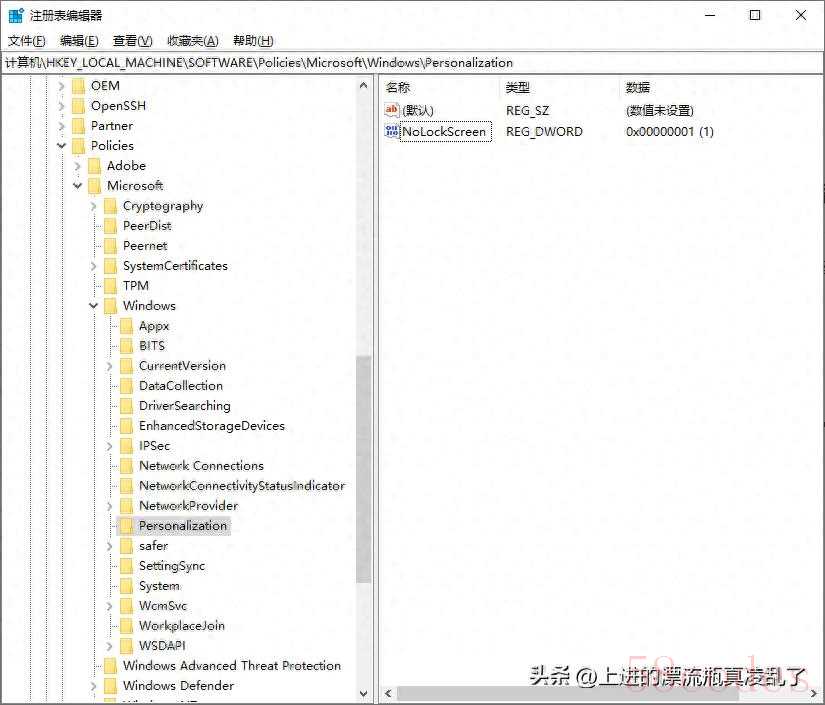Select the Windows Advanced Threat Protection key
This screenshot has height=705, width=825.
pos(232,666)
